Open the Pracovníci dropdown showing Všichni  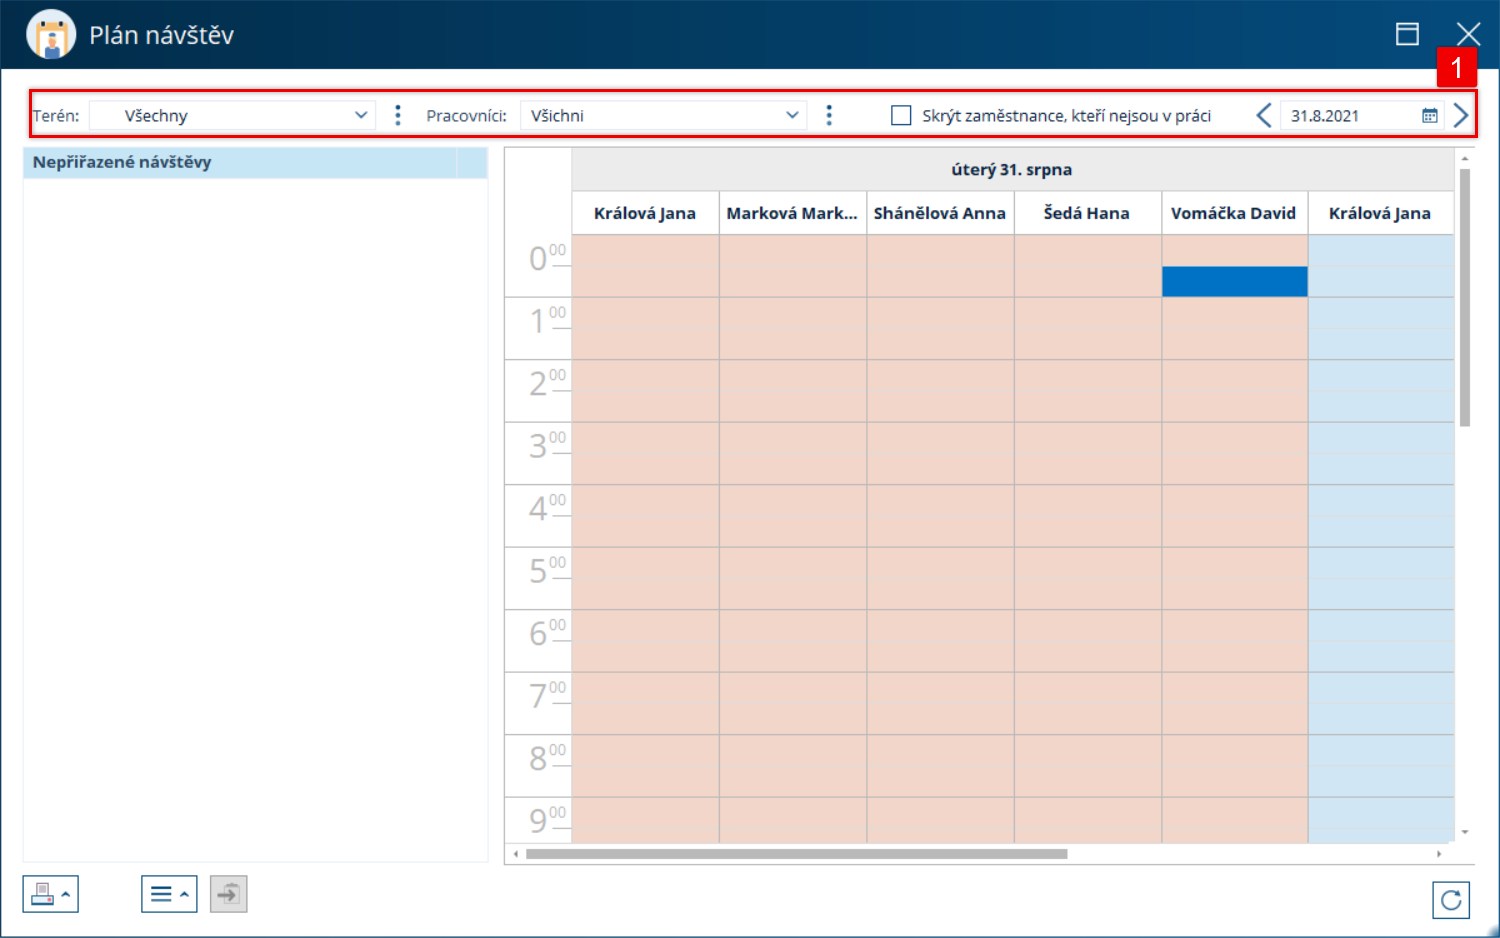click(663, 116)
